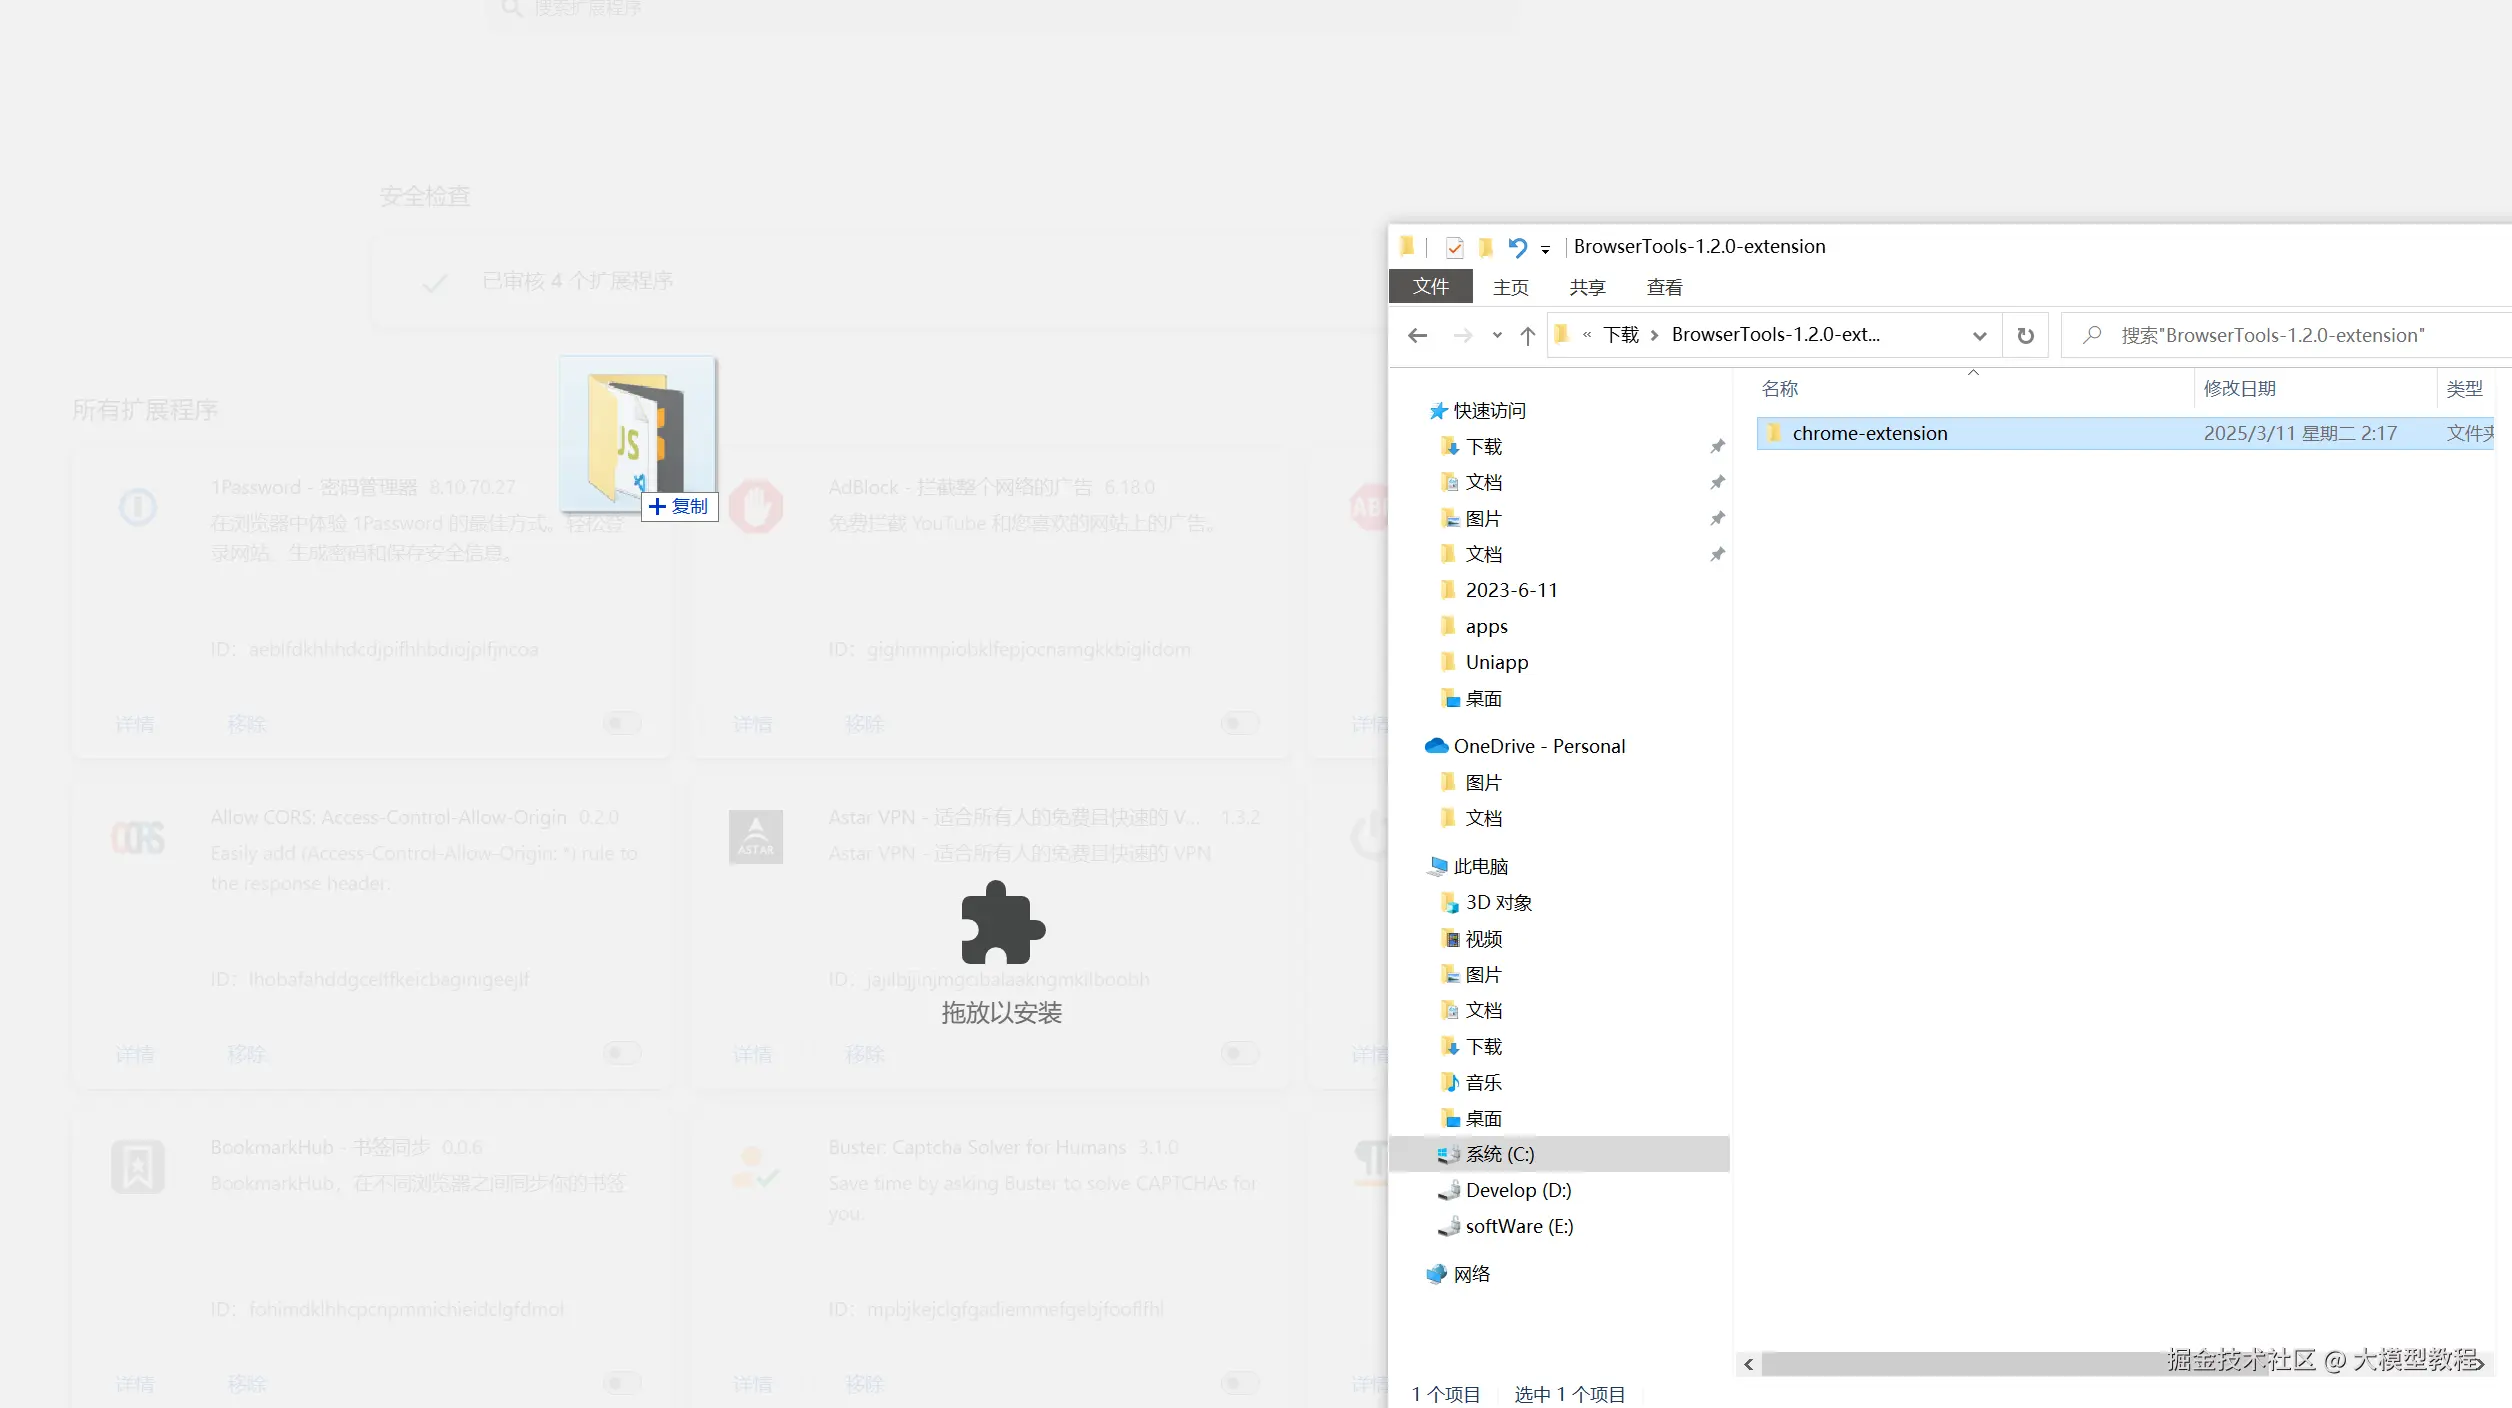Click the properties checkmark icon in title bar

click(1455, 247)
